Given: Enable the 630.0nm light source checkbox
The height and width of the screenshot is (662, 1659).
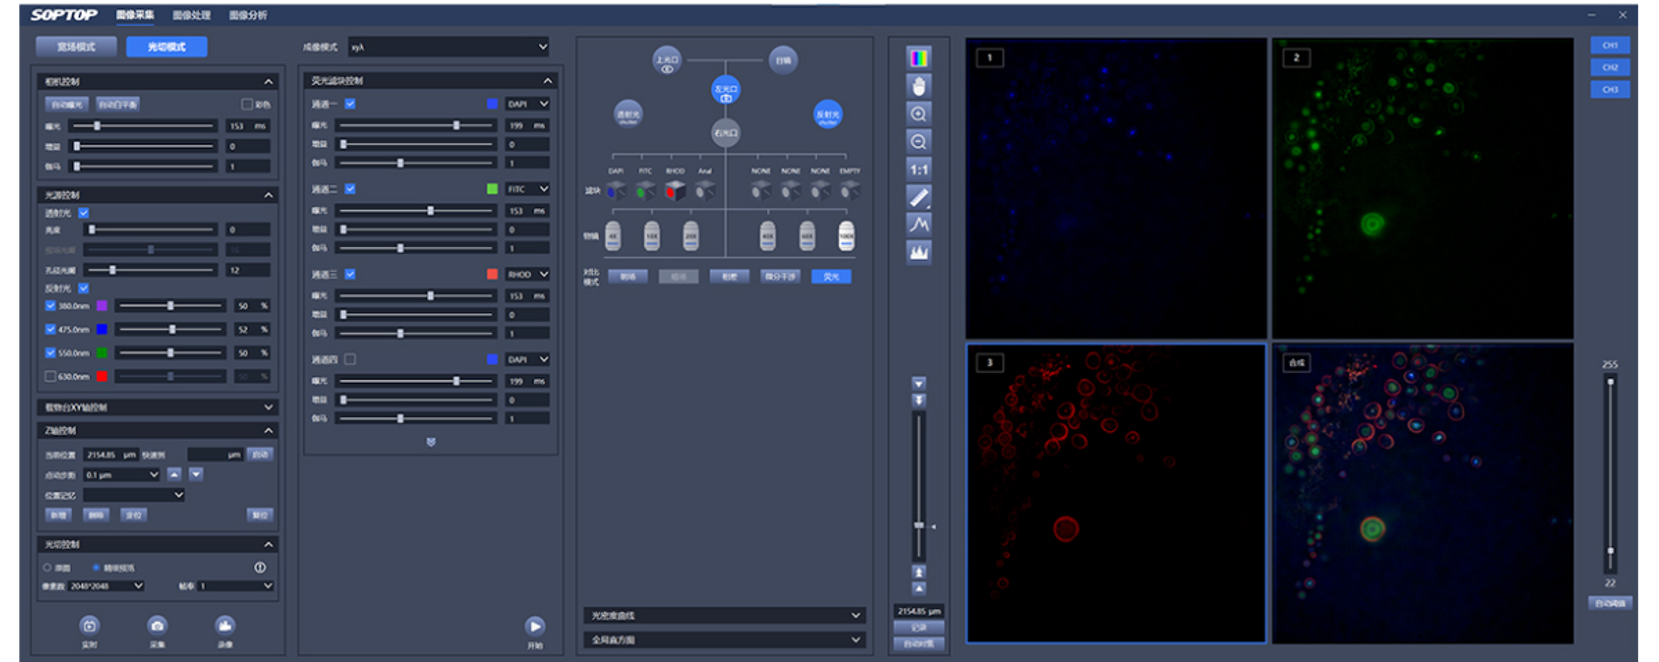Looking at the screenshot, I should 50,376.
